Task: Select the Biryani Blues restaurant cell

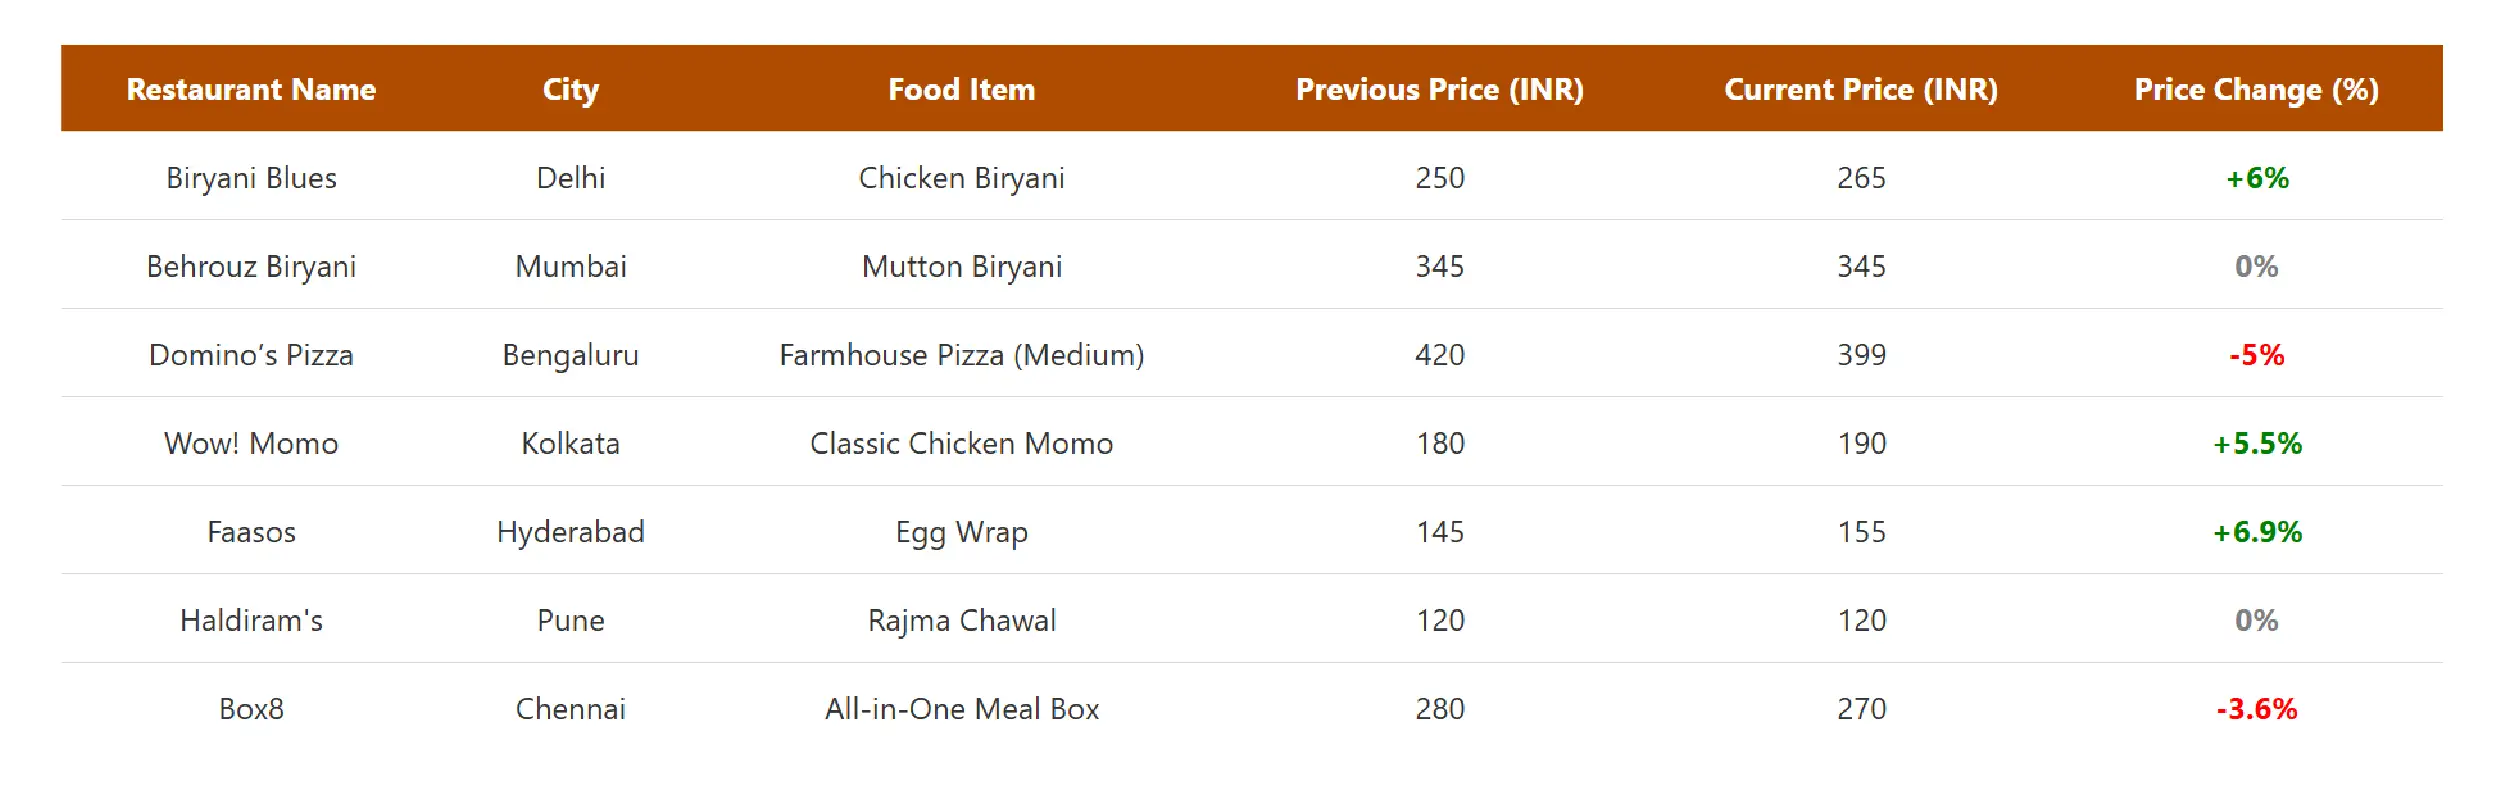Action: 251,178
